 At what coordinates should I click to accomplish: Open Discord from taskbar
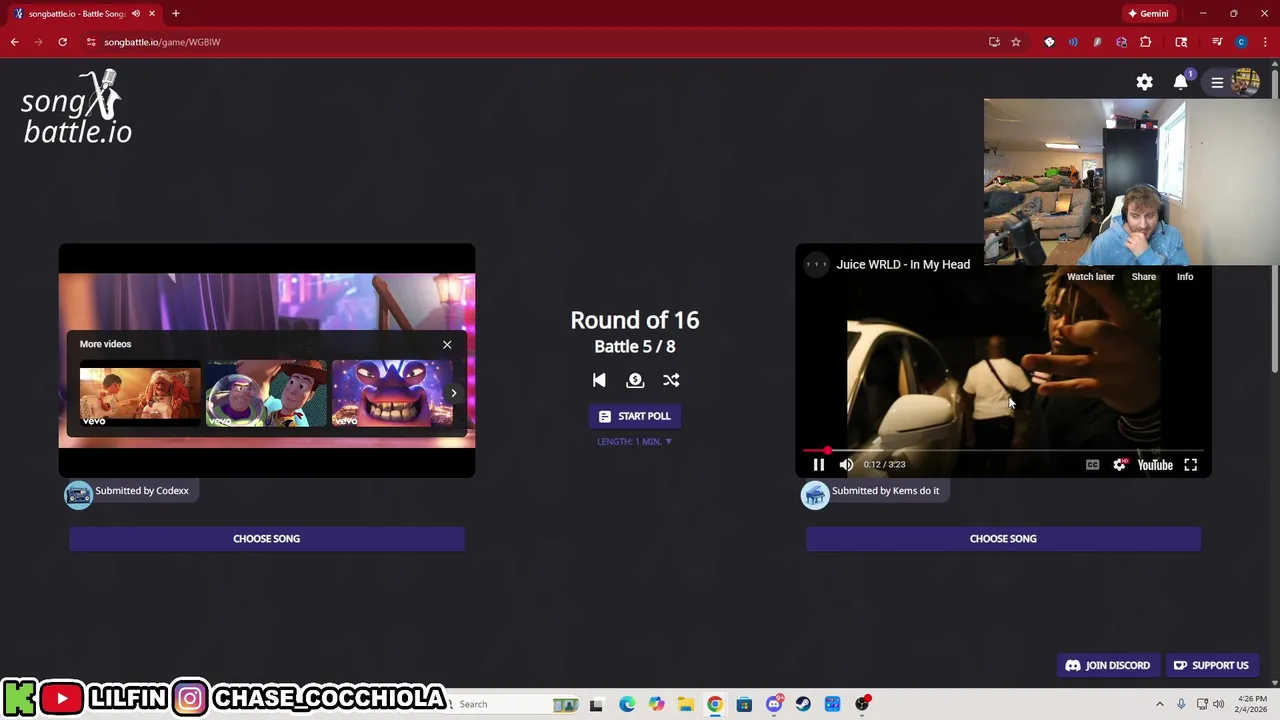click(774, 704)
